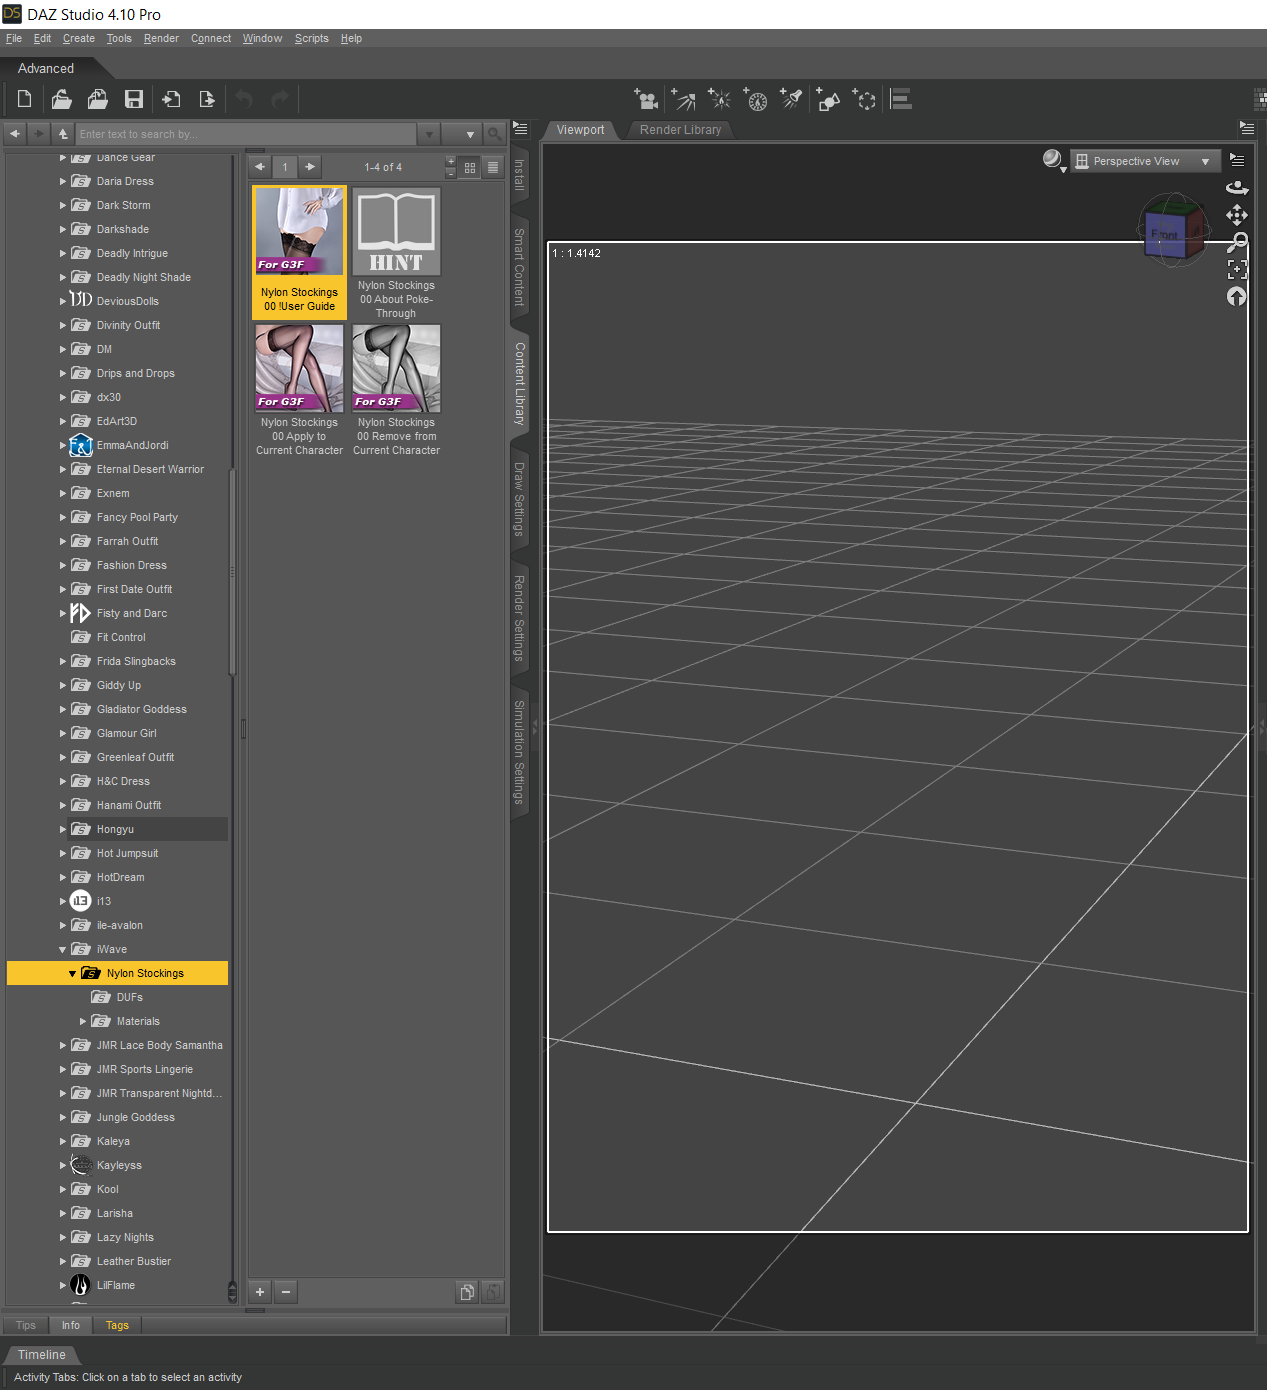Create new null object icon
The width and height of the screenshot is (1267, 1390).
(x=864, y=99)
